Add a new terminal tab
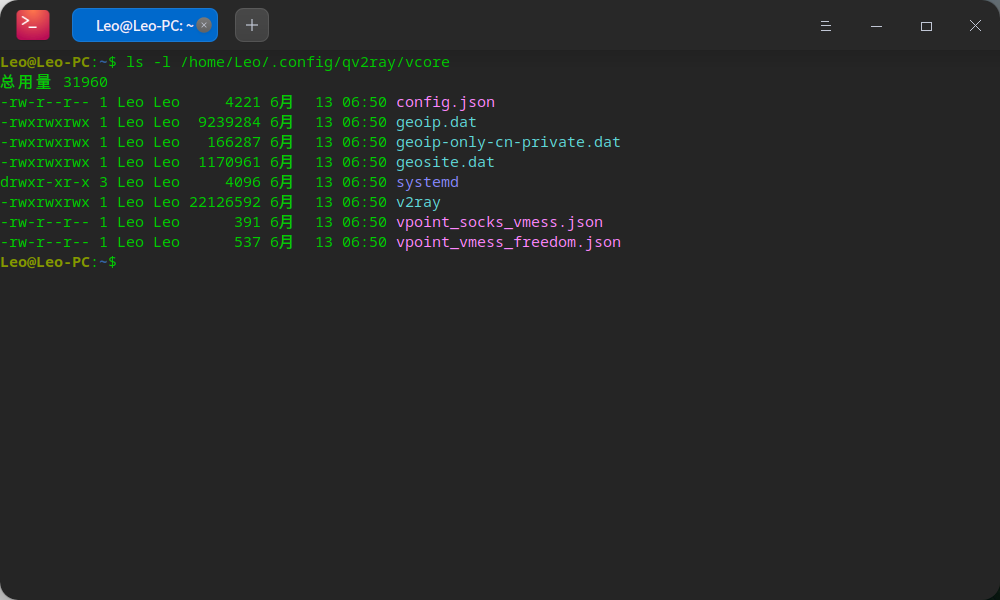The image size is (1000, 600). (x=252, y=25)
